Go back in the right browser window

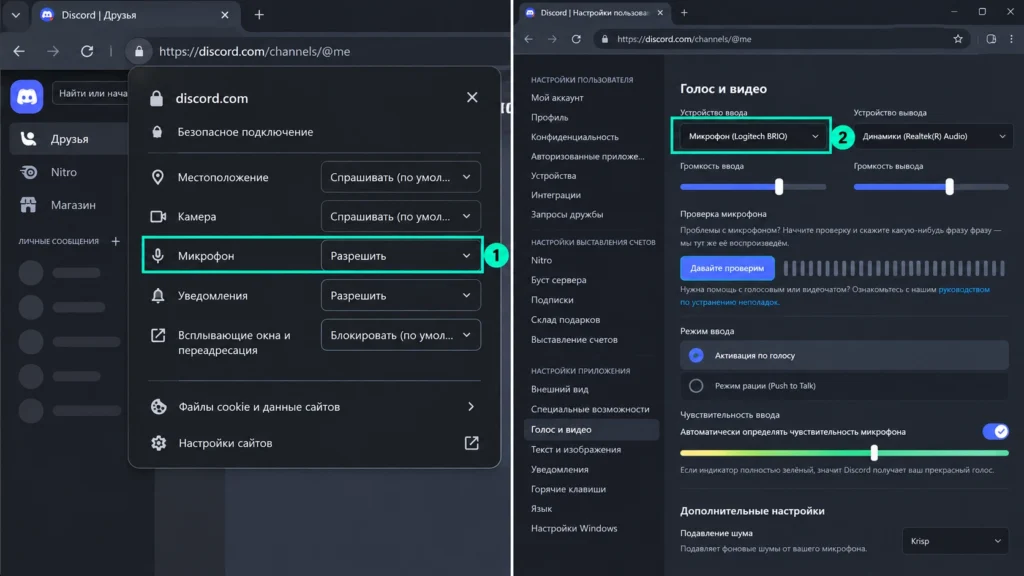528,39
